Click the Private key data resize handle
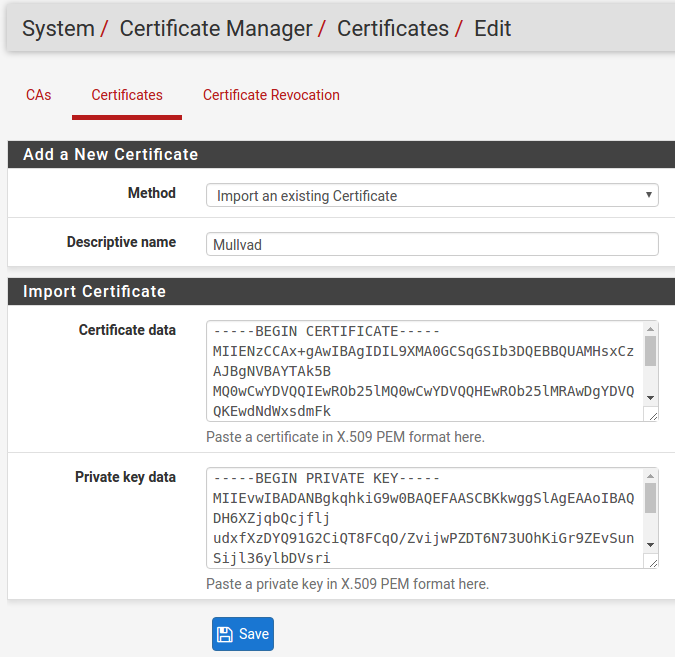 click(653, 563)
